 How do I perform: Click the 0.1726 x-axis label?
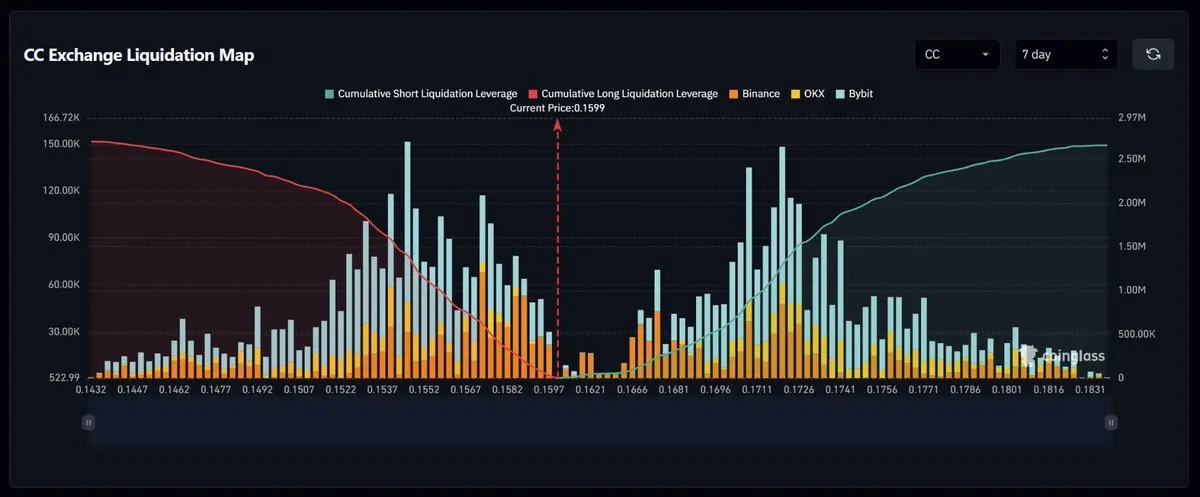click(x=799, y=391)
